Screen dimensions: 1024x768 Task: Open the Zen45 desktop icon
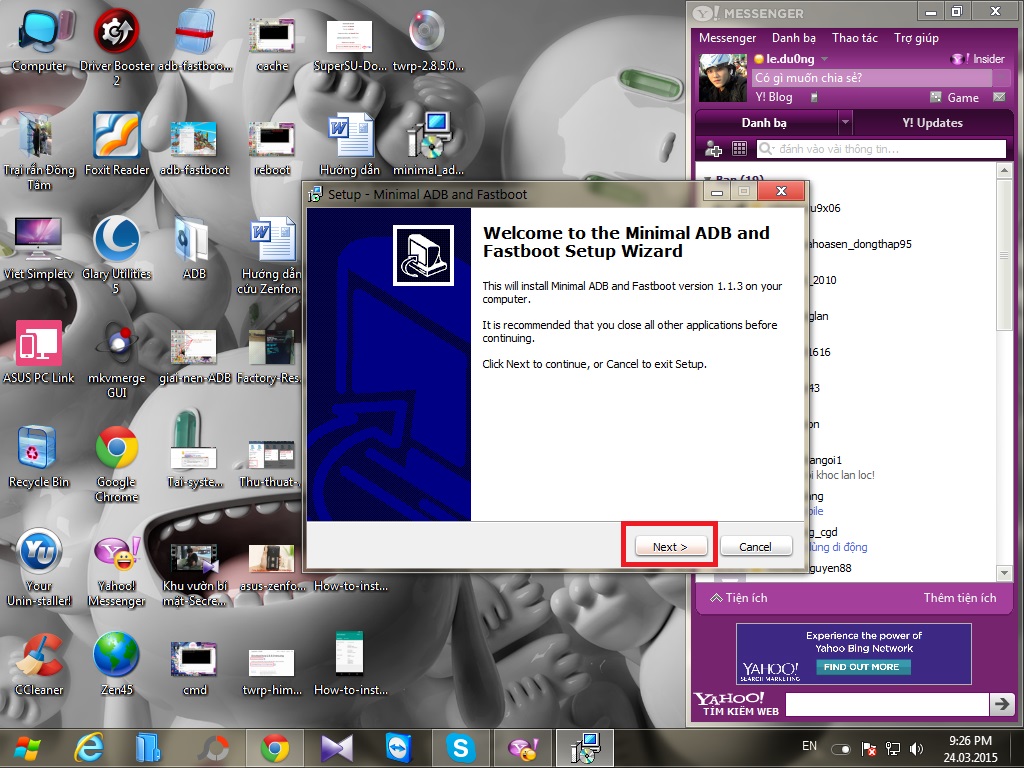pyautogui.click(x=116, y=664)
